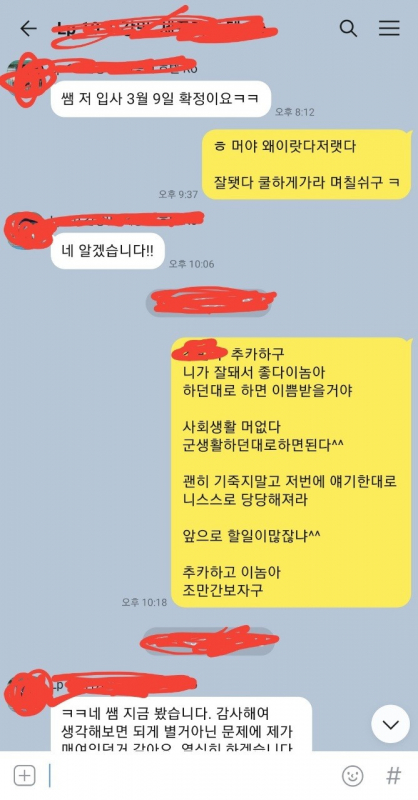Open the emoticon smiley picker
This screenshot has width=418, height=800.
click(x=352, y=776)
